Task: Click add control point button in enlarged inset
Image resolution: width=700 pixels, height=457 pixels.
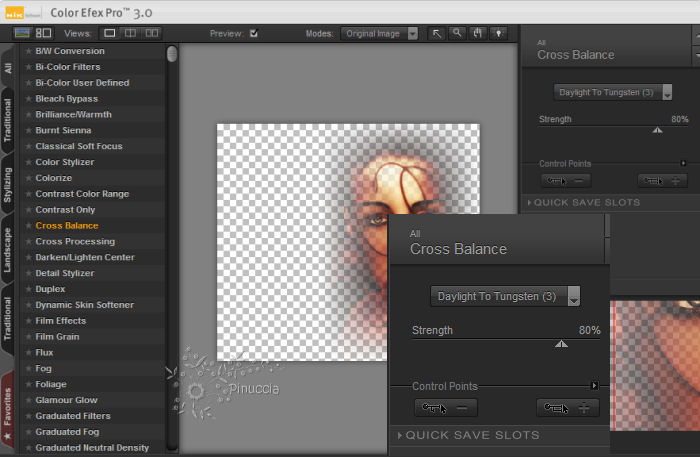Action: tap(567, 408)
